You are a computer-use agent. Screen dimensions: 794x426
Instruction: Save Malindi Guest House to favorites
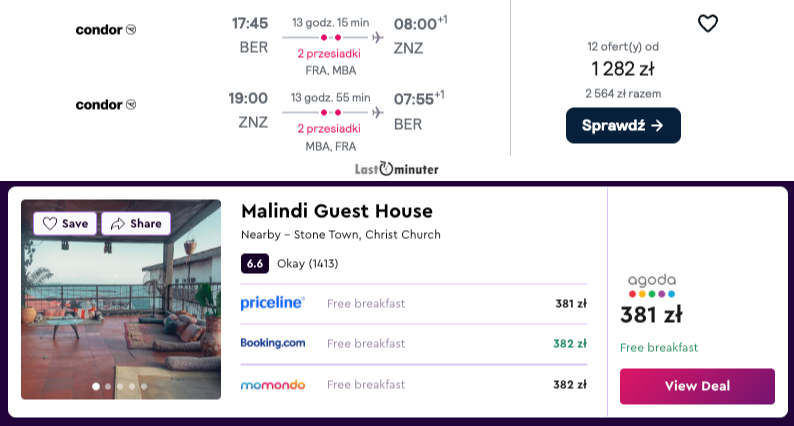65,223
